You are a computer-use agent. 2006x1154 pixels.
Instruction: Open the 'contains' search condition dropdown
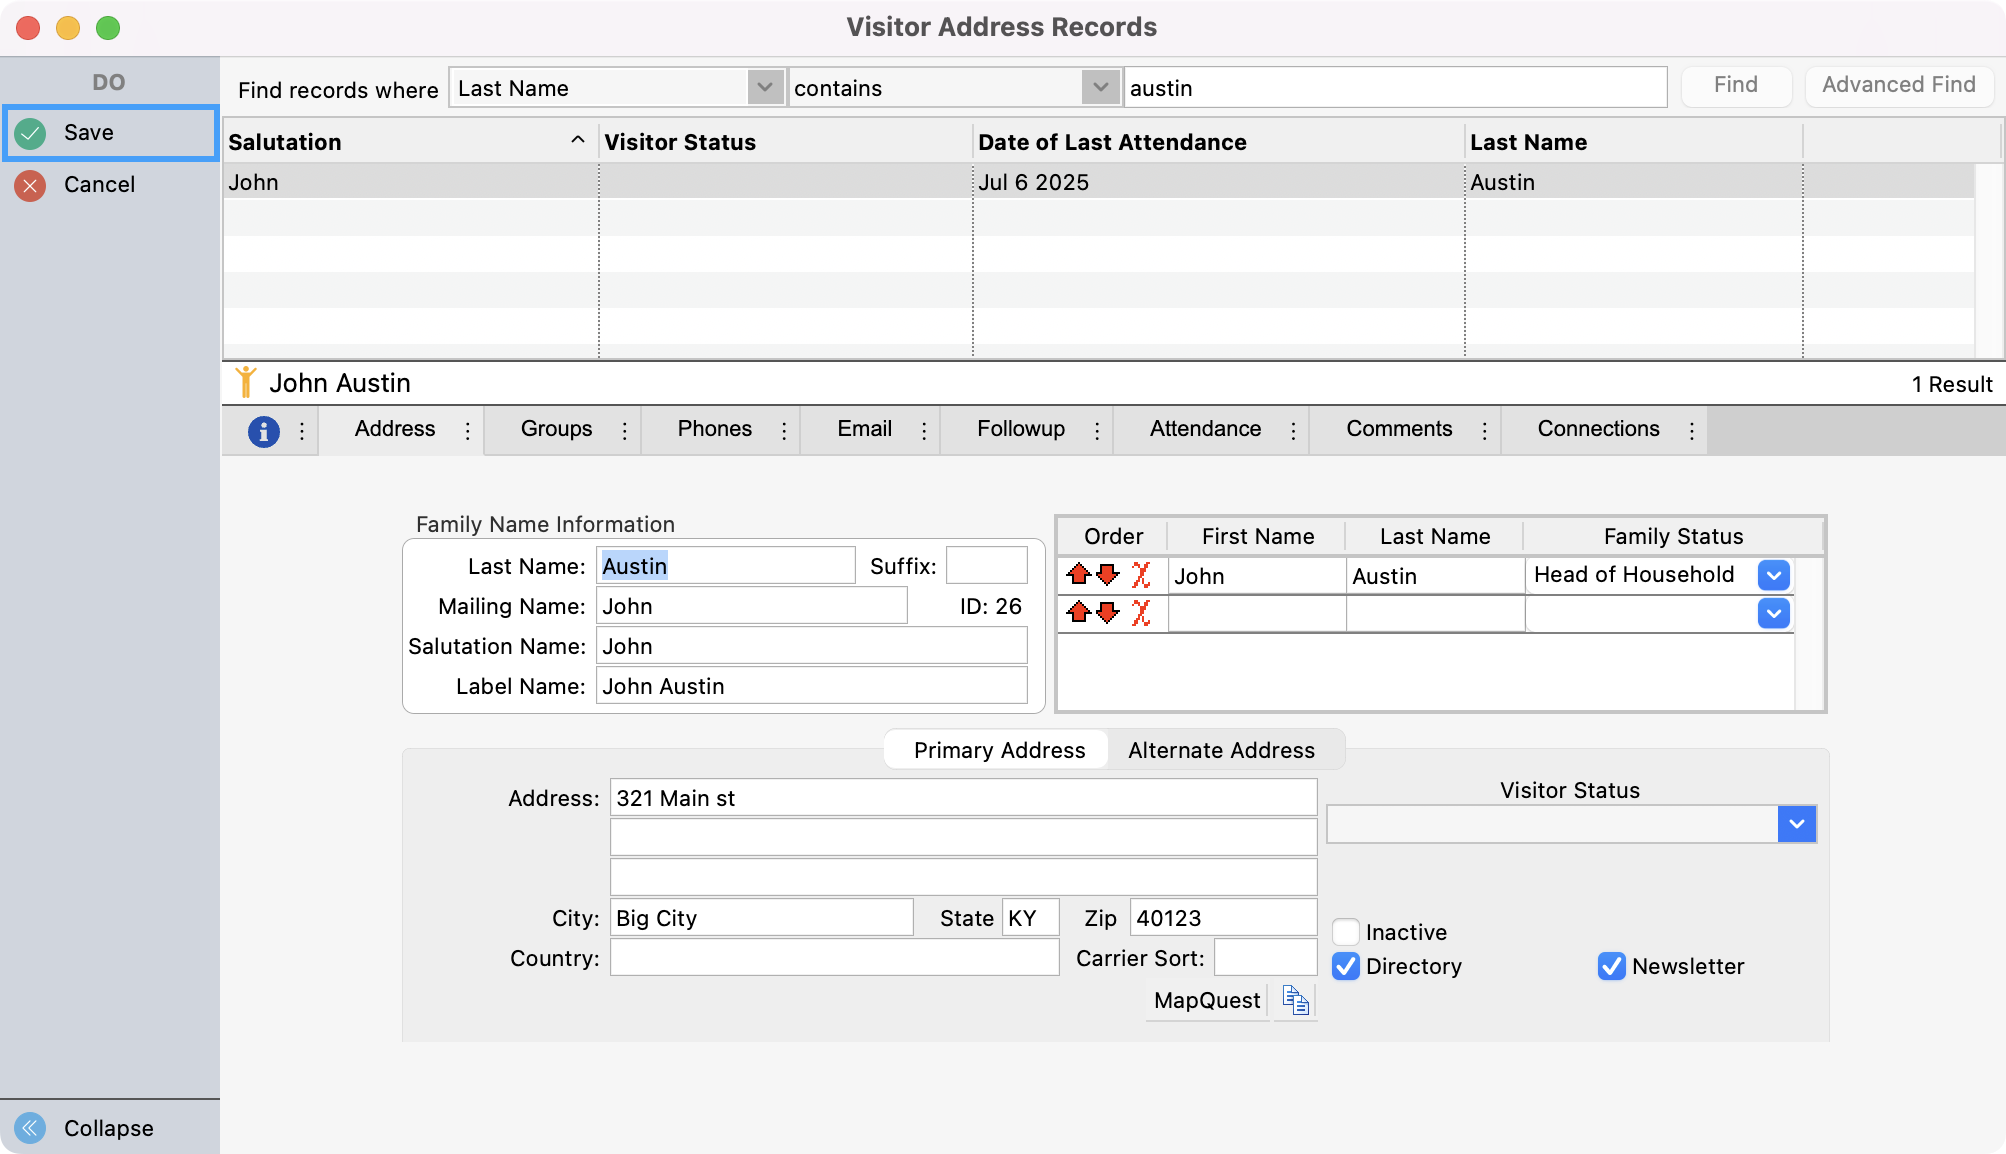(1100, 88)
